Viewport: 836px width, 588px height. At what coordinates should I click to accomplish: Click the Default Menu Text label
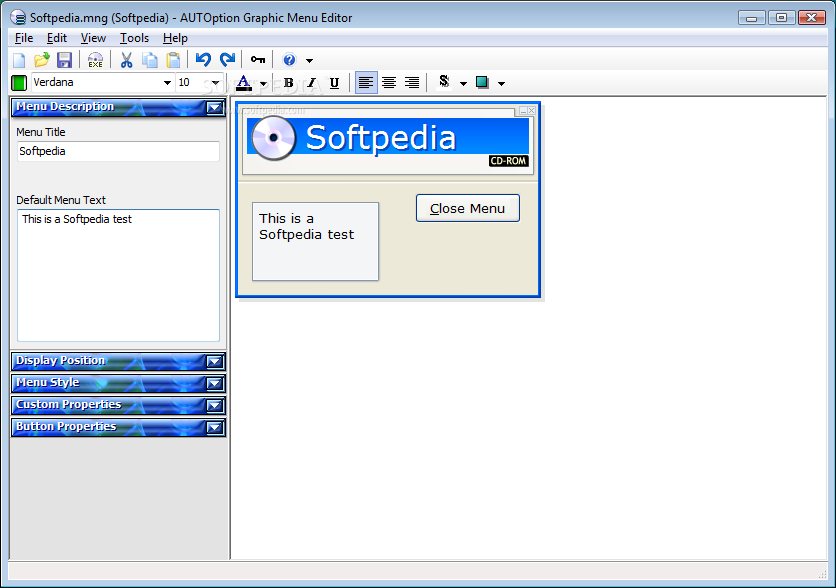point(61,200)
